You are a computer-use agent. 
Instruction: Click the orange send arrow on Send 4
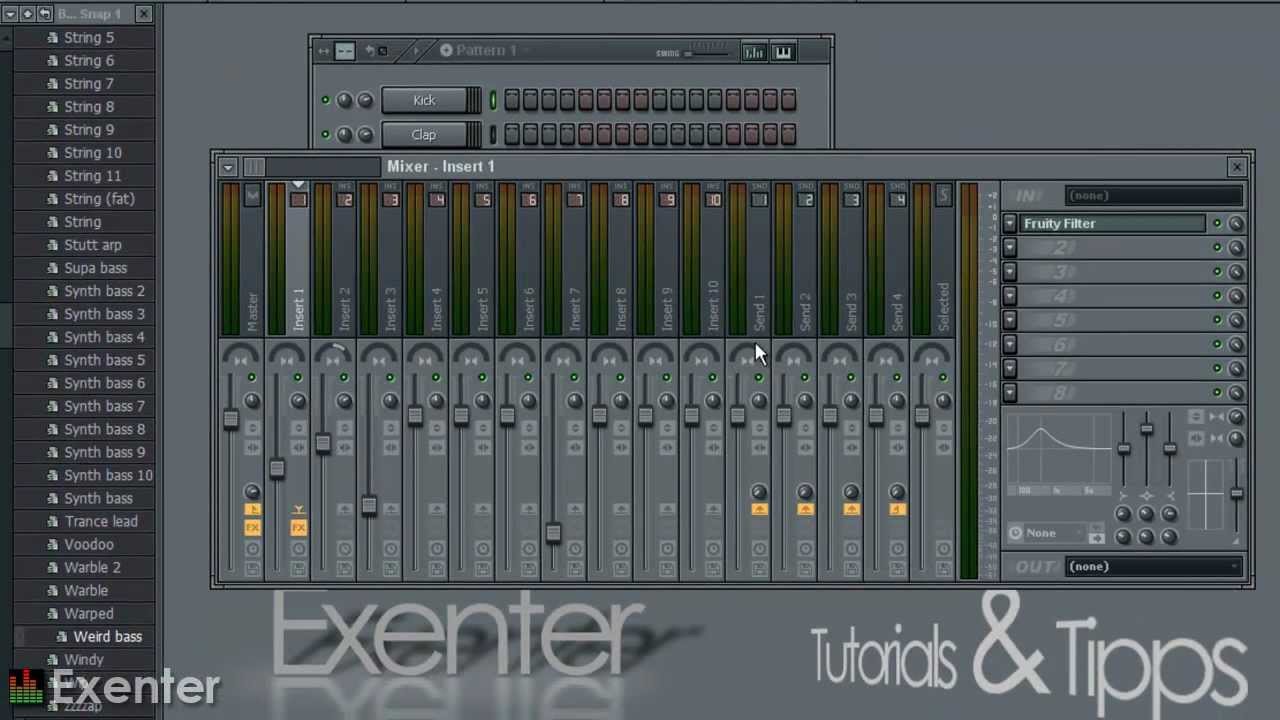click(x=897, y=509)
